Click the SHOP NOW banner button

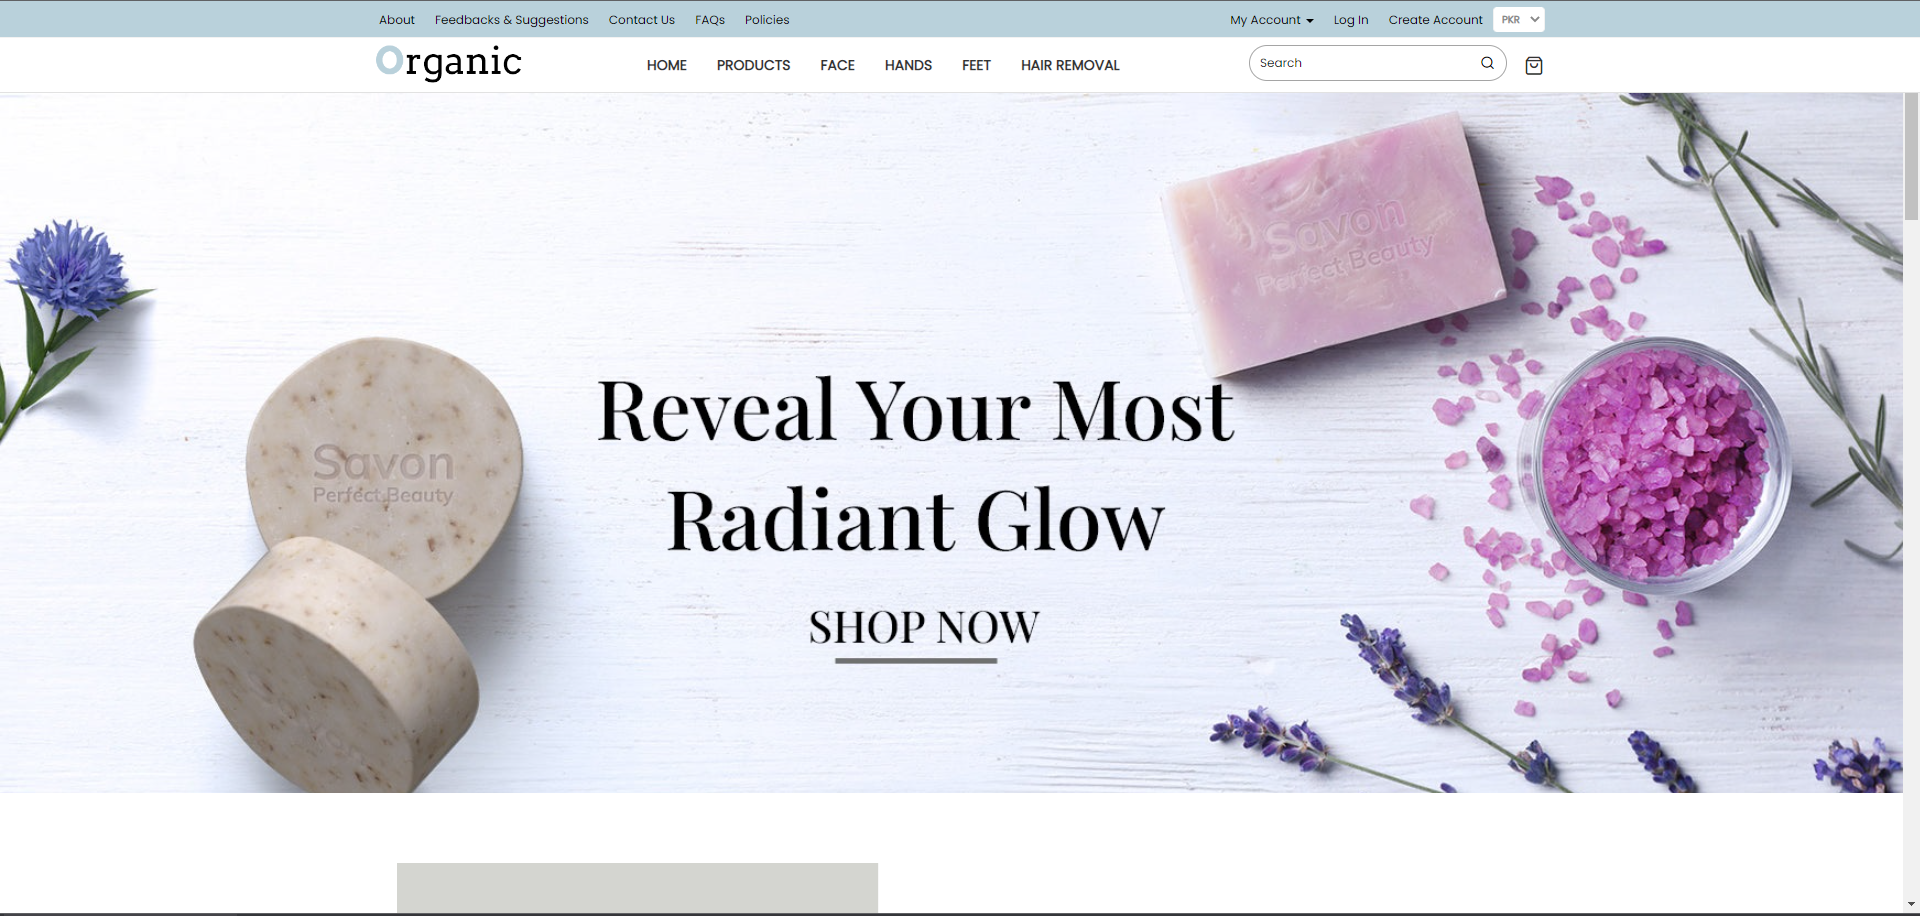[x=924, y=630]
